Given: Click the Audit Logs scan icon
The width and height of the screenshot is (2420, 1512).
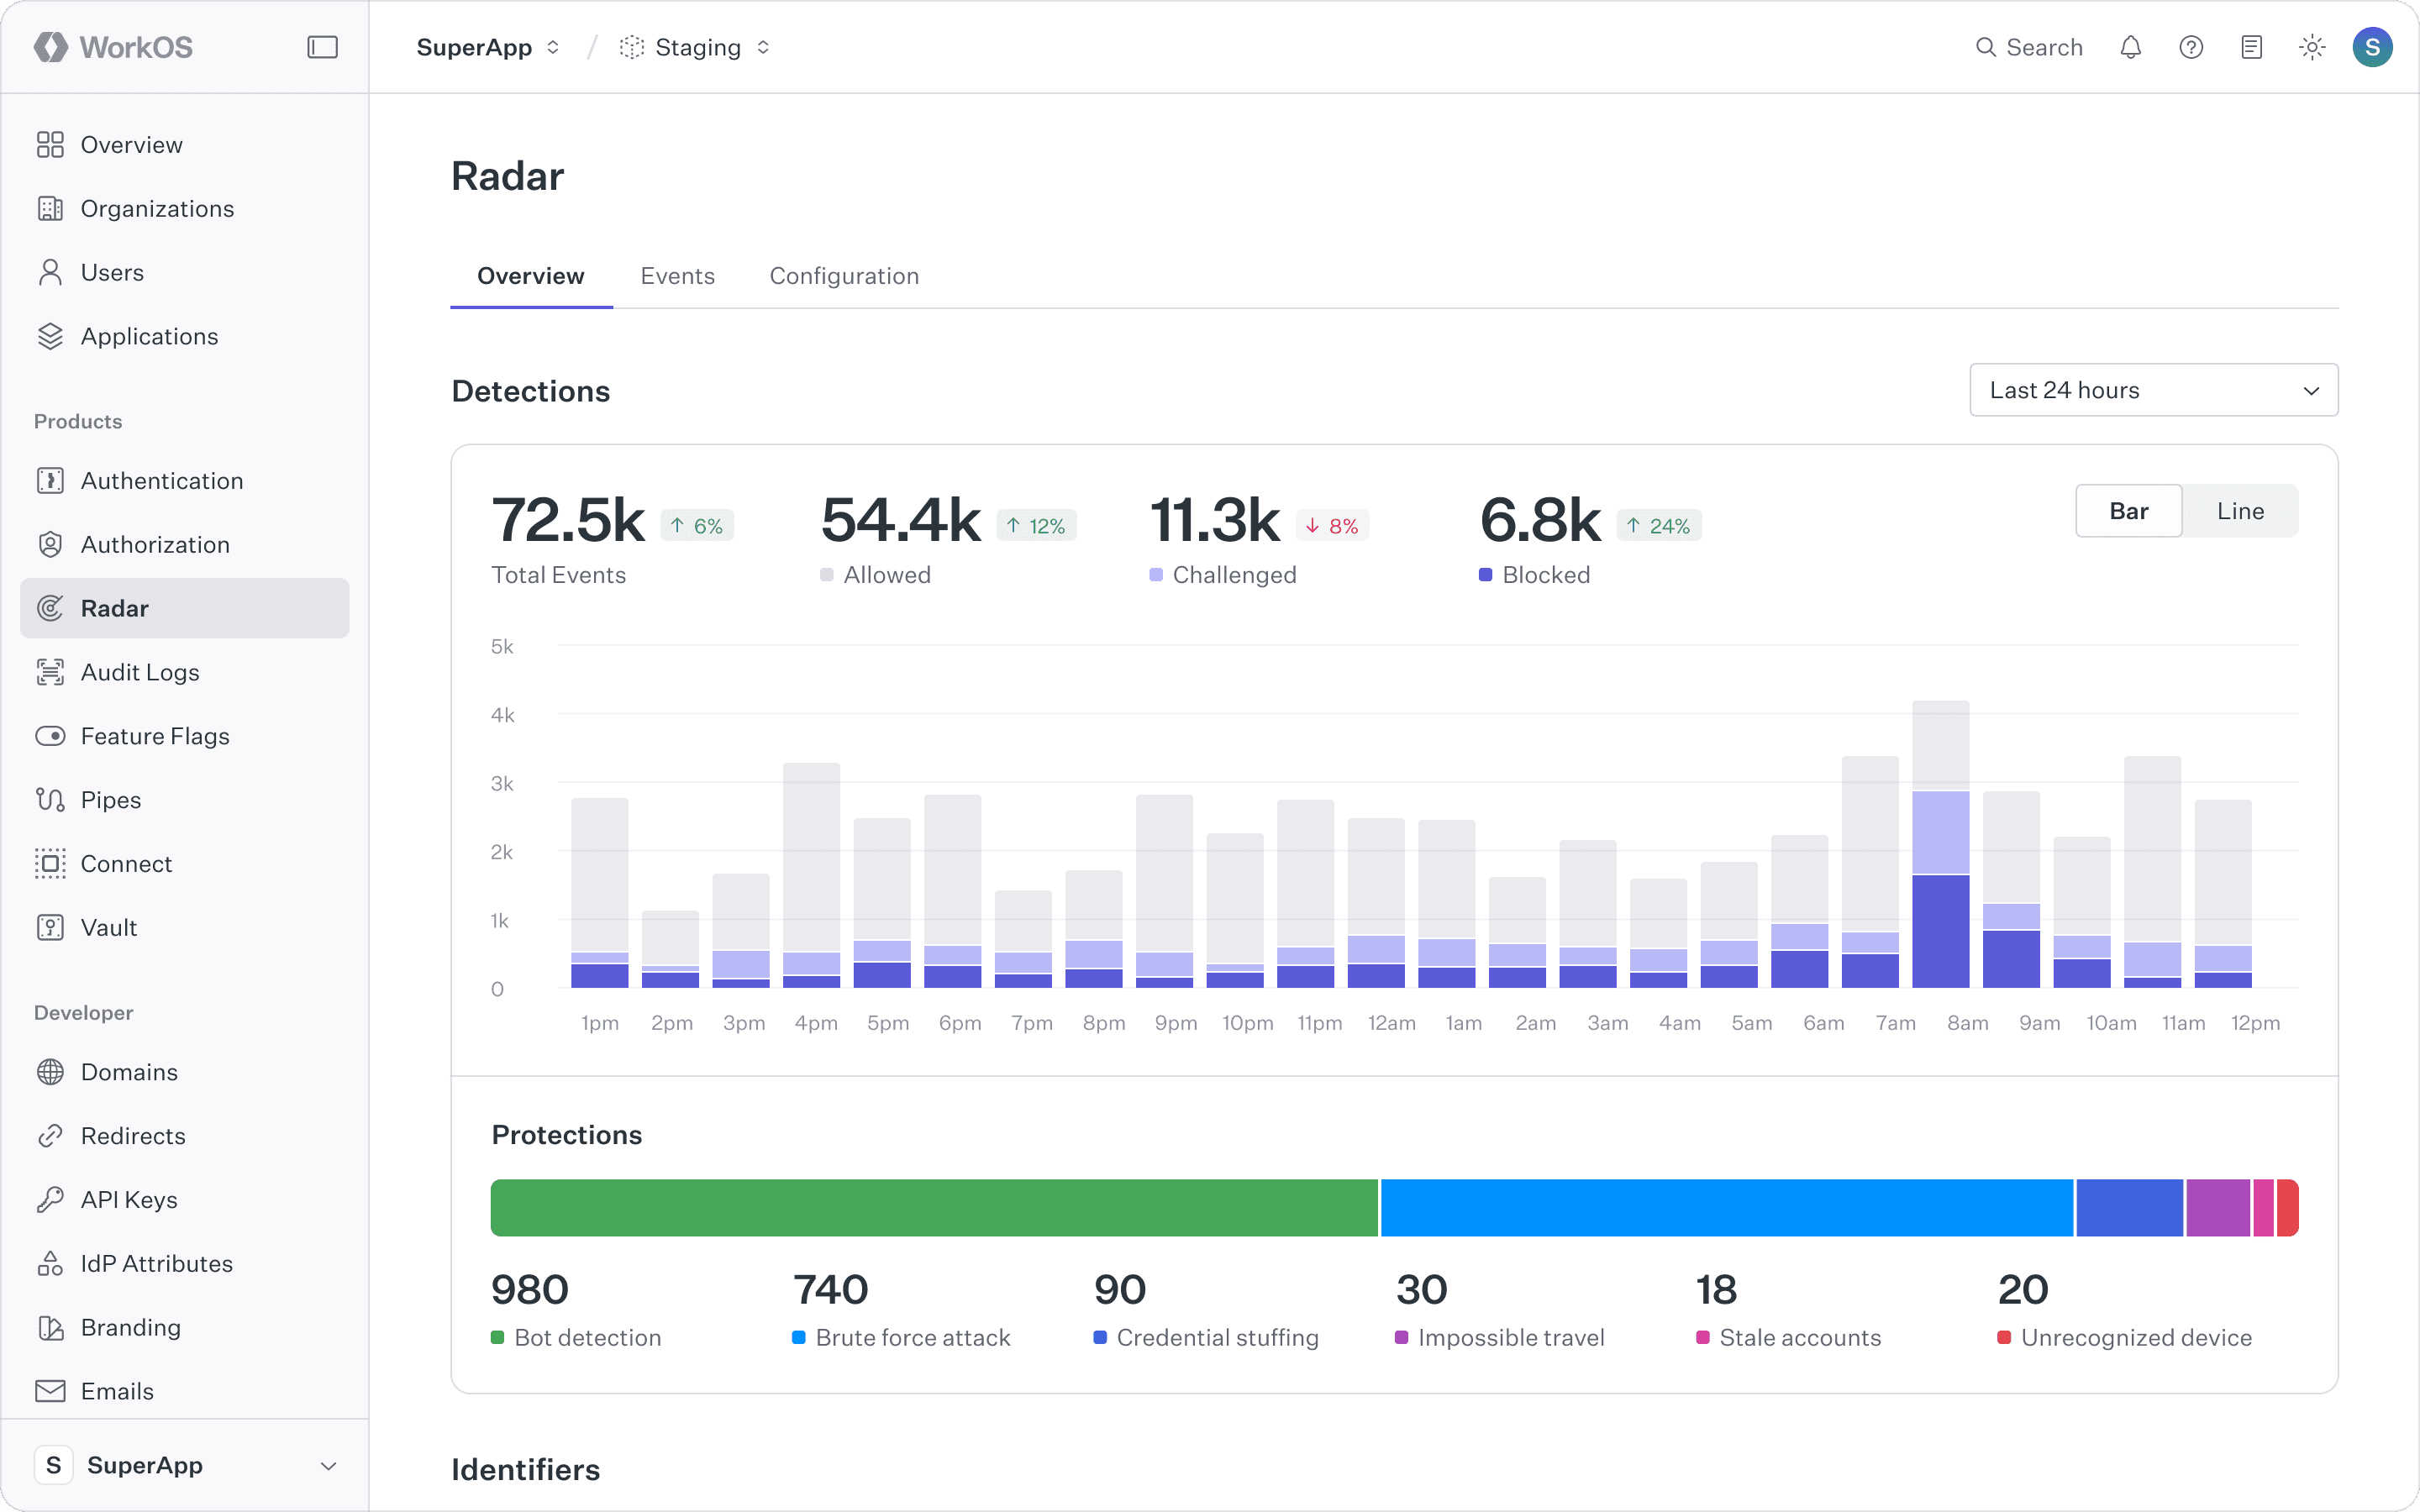Looking at the screenshot, I should click(50, 672).
